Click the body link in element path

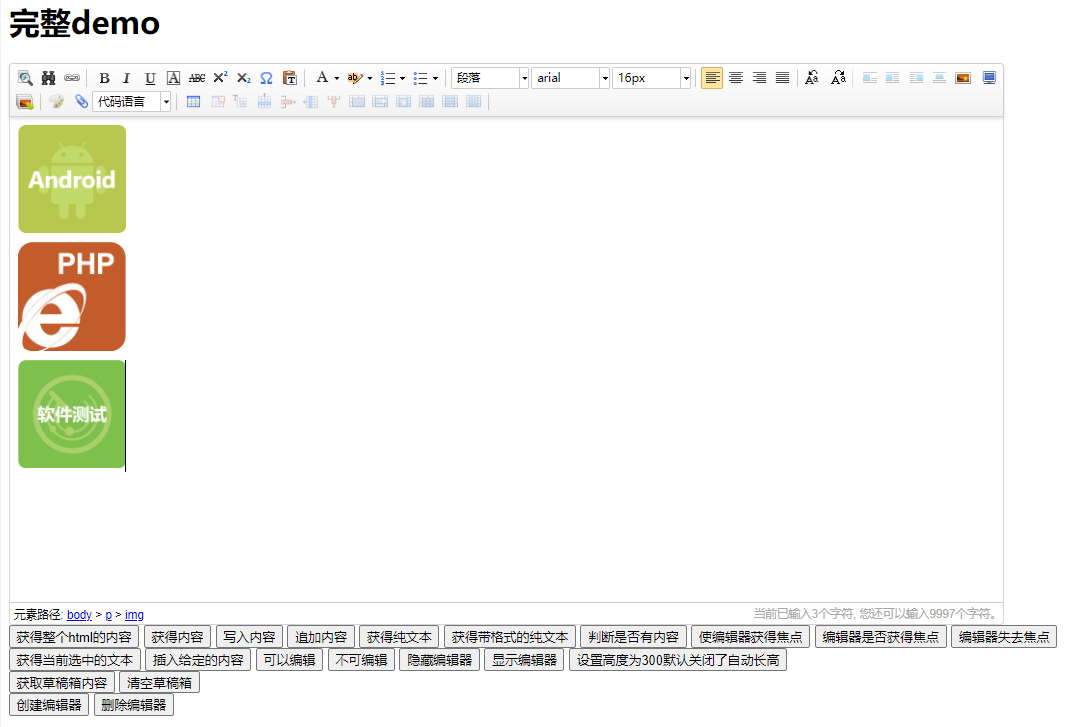[79, 615]
